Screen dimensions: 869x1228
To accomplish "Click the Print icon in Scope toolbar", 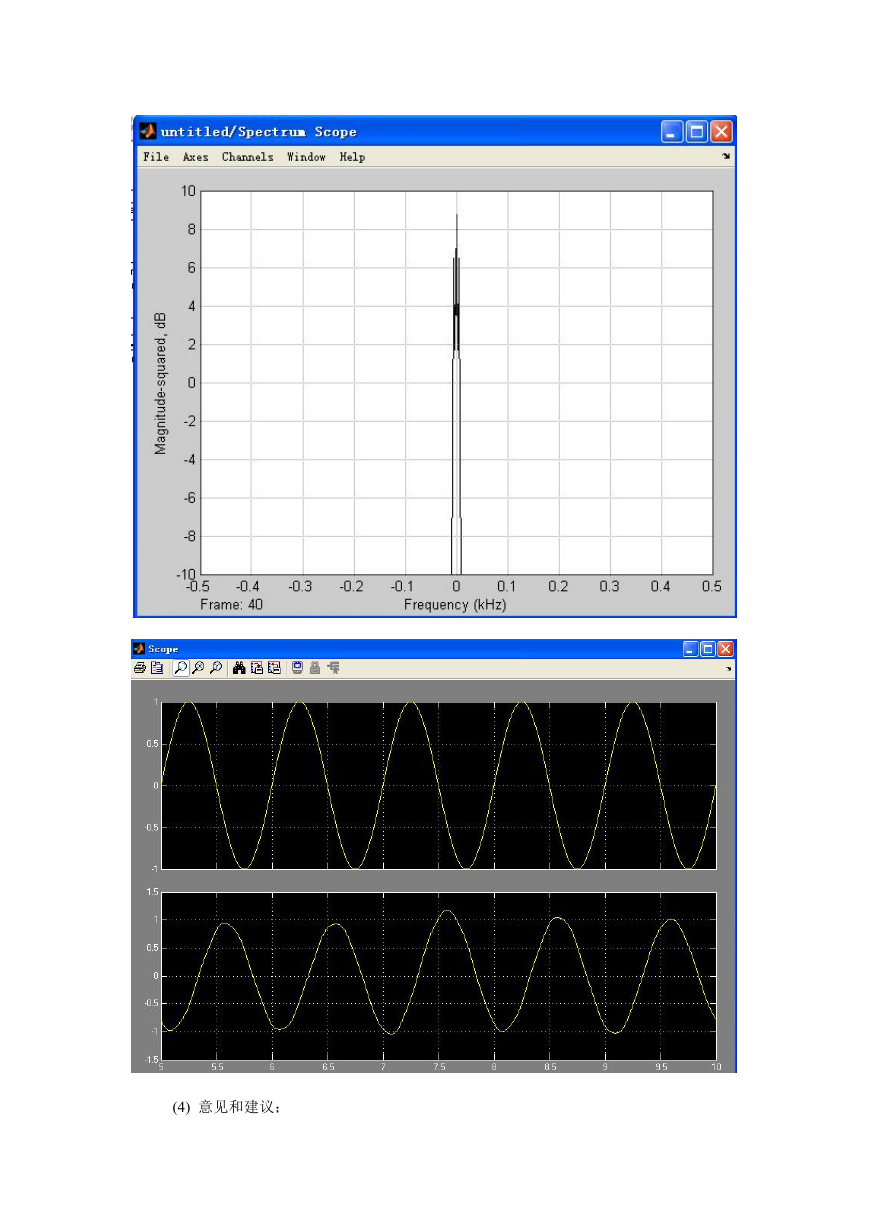I will pyautogui.click(x=140, y=668).
